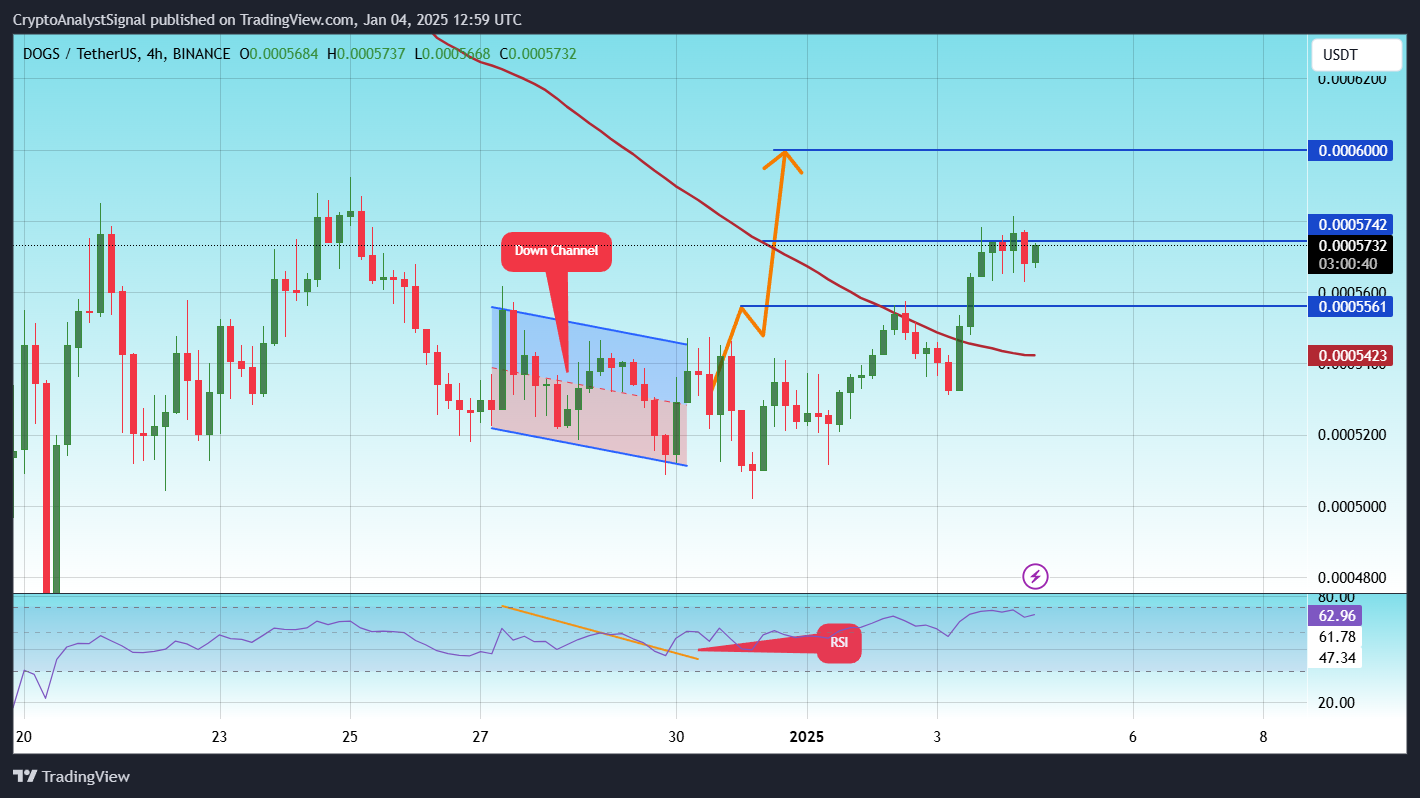1420x798 pixels.
Task: Select the Down Channel callout label
Action: coord(556,250)
